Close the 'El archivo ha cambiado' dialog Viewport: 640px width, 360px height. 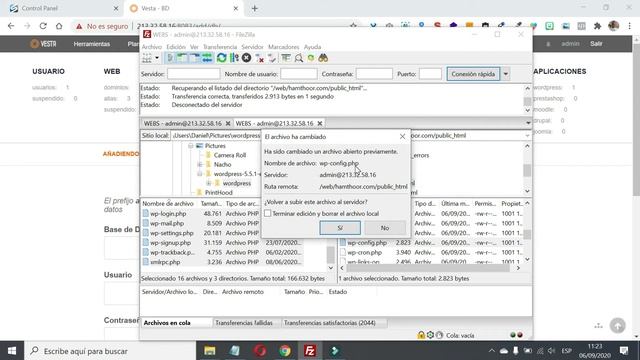tap(402, 136)
